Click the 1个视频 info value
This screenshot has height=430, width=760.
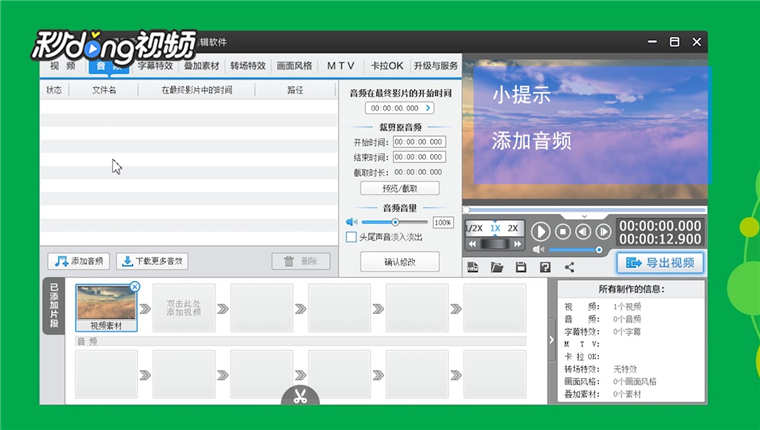pyautogui.click(x=627, y=306)
